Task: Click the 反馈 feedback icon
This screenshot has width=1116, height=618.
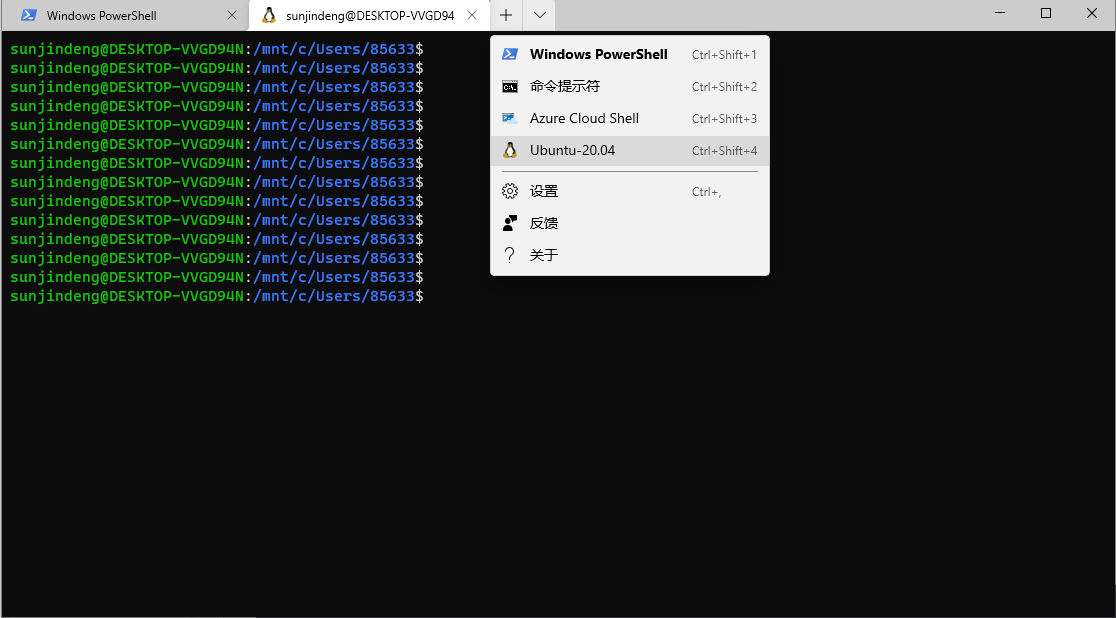Action: pos(509,222)
